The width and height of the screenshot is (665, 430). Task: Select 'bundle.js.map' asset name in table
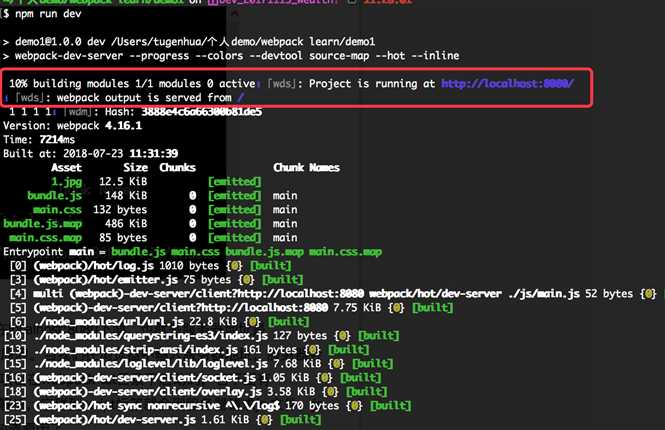tap(42, 223)
